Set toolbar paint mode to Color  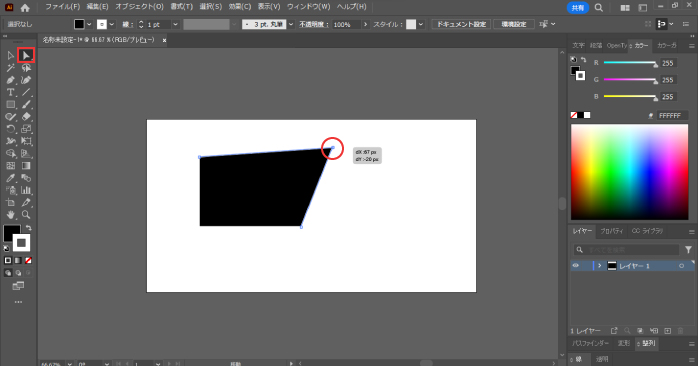[8, 260]
